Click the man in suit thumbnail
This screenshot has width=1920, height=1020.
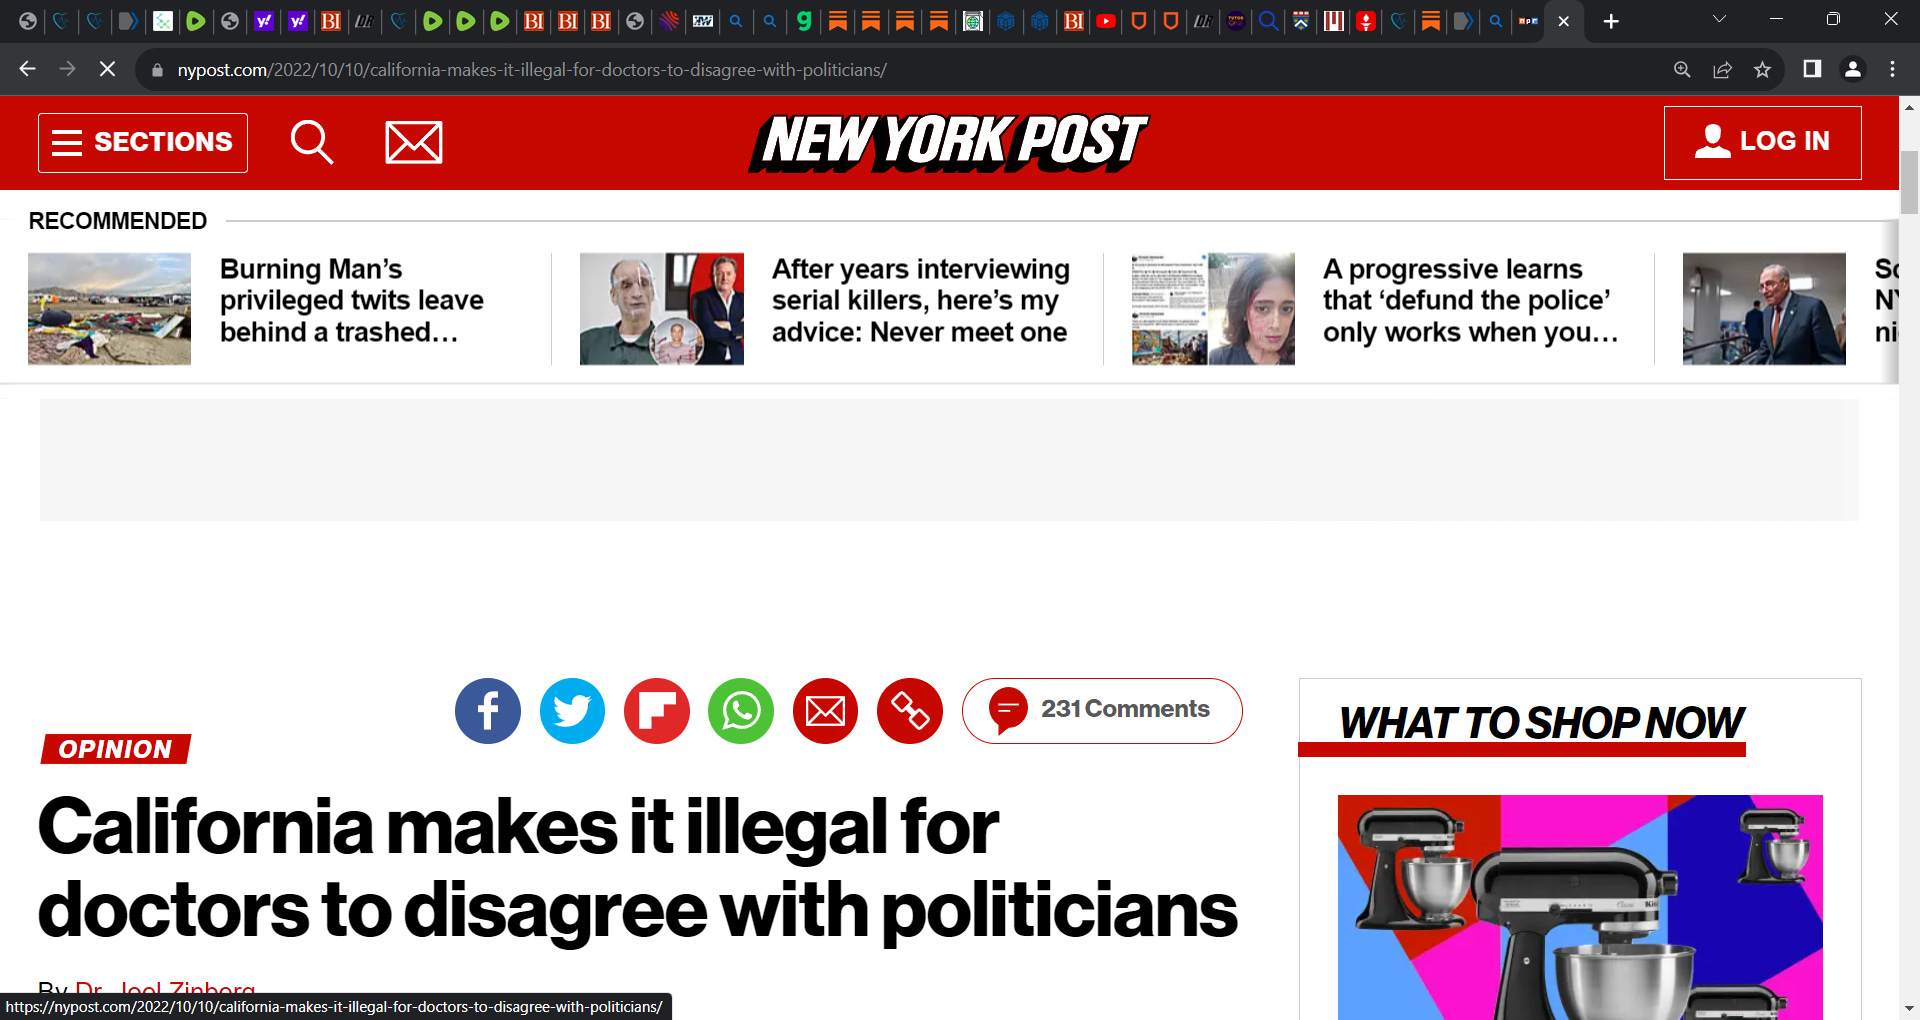(1764, 309)
